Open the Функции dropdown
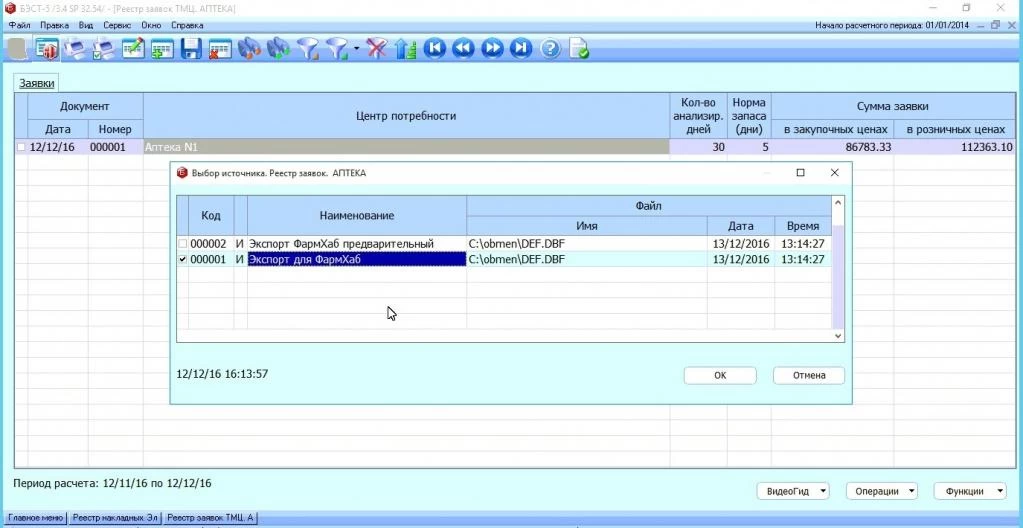Viewport: 1023px width, 528px height. (970, 491)
